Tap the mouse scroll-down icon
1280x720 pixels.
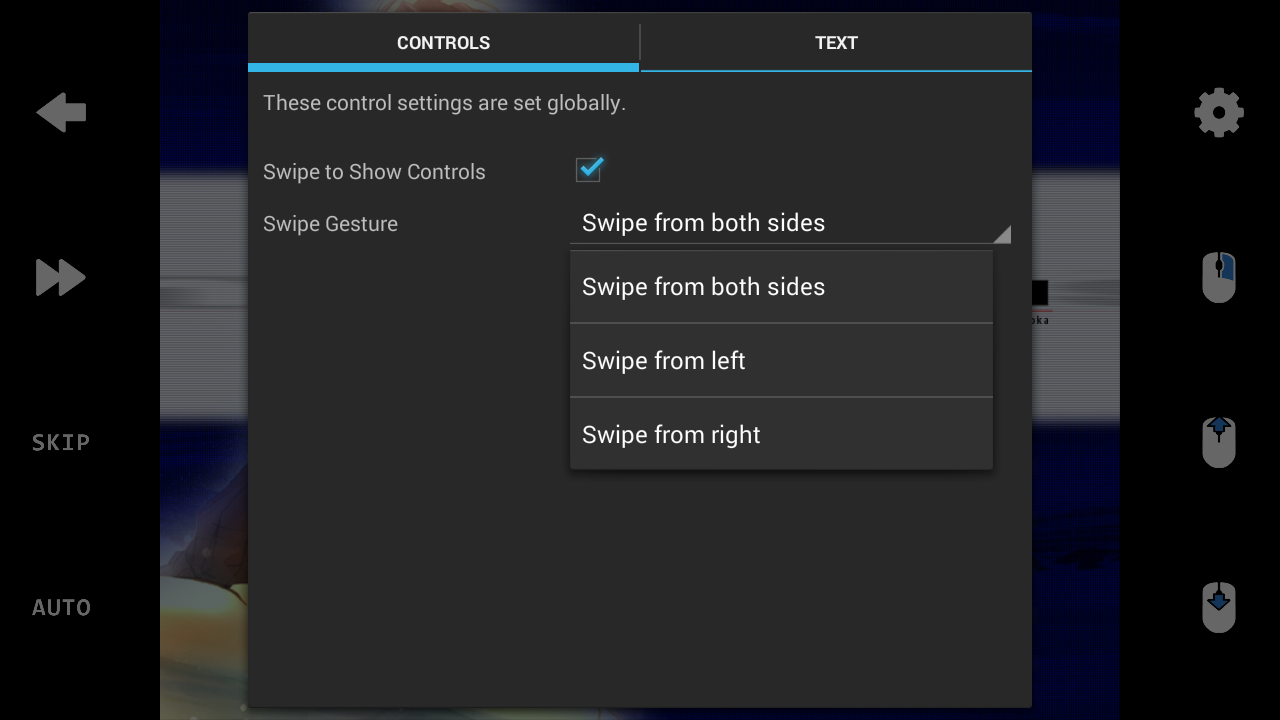[x=1218, y=607]
